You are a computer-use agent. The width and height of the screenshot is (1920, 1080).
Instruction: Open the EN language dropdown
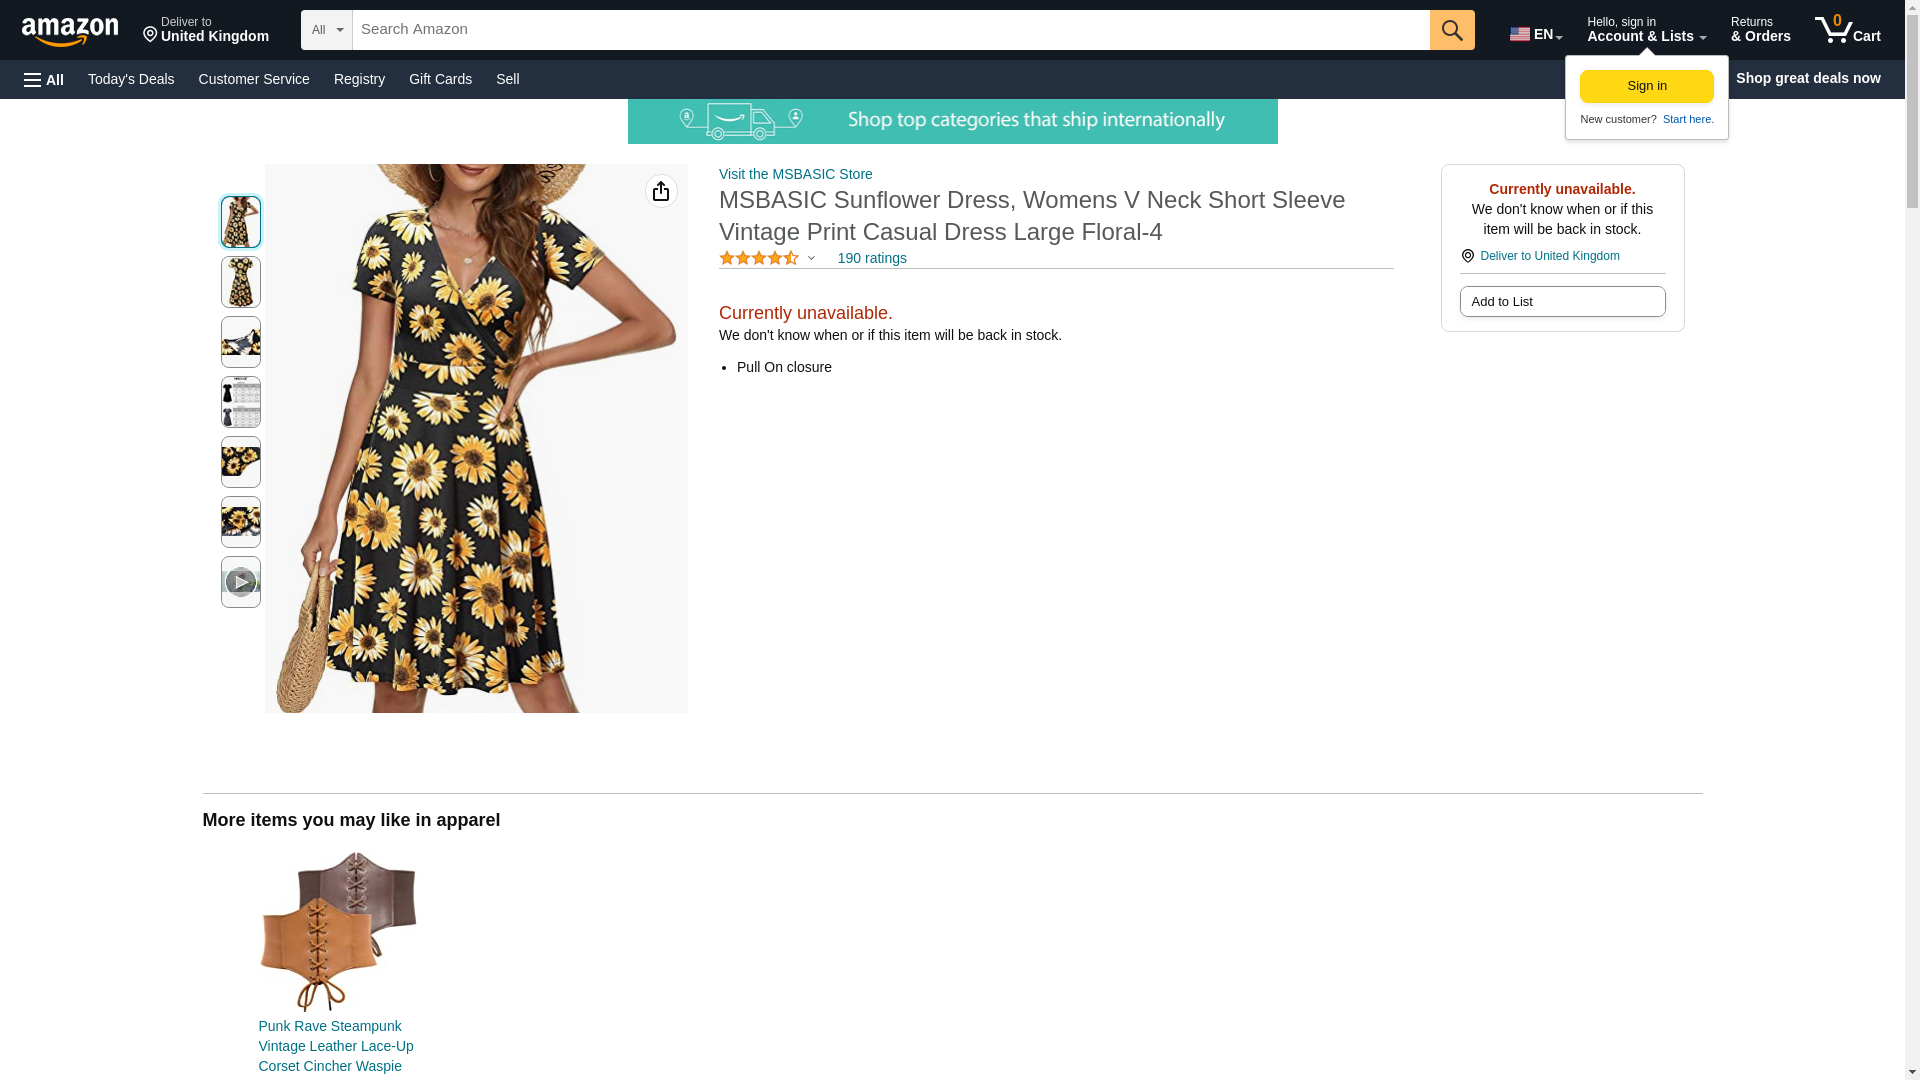point(1535,33)
